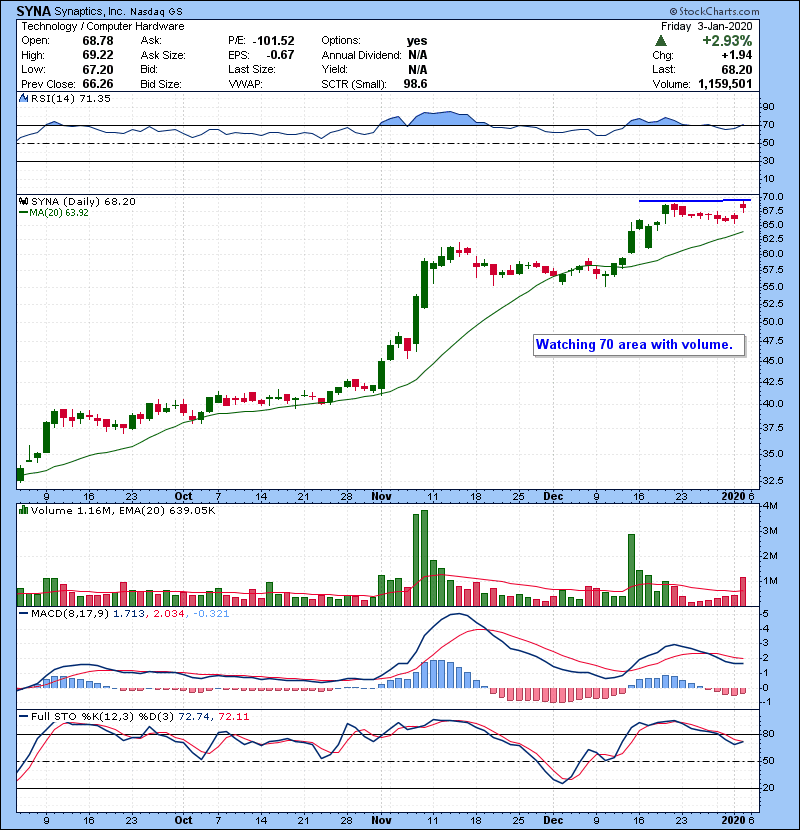The height and width of the screenshot is (830, 800).
Task: Click the company name 'Synaptics, Inc.'
Action: pyautogui.click(x=90, y=11)
